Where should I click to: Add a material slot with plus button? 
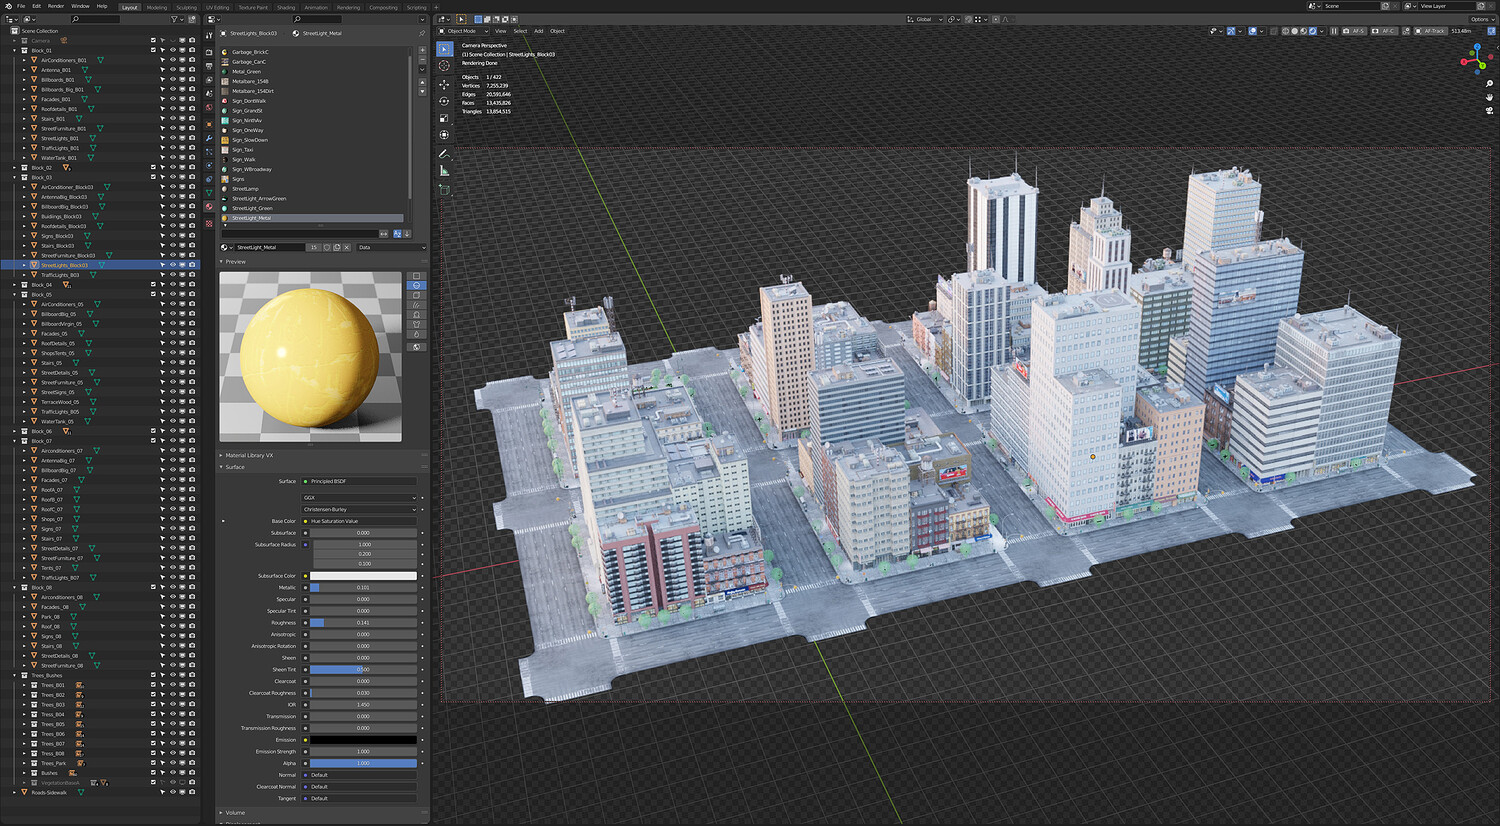422,49
